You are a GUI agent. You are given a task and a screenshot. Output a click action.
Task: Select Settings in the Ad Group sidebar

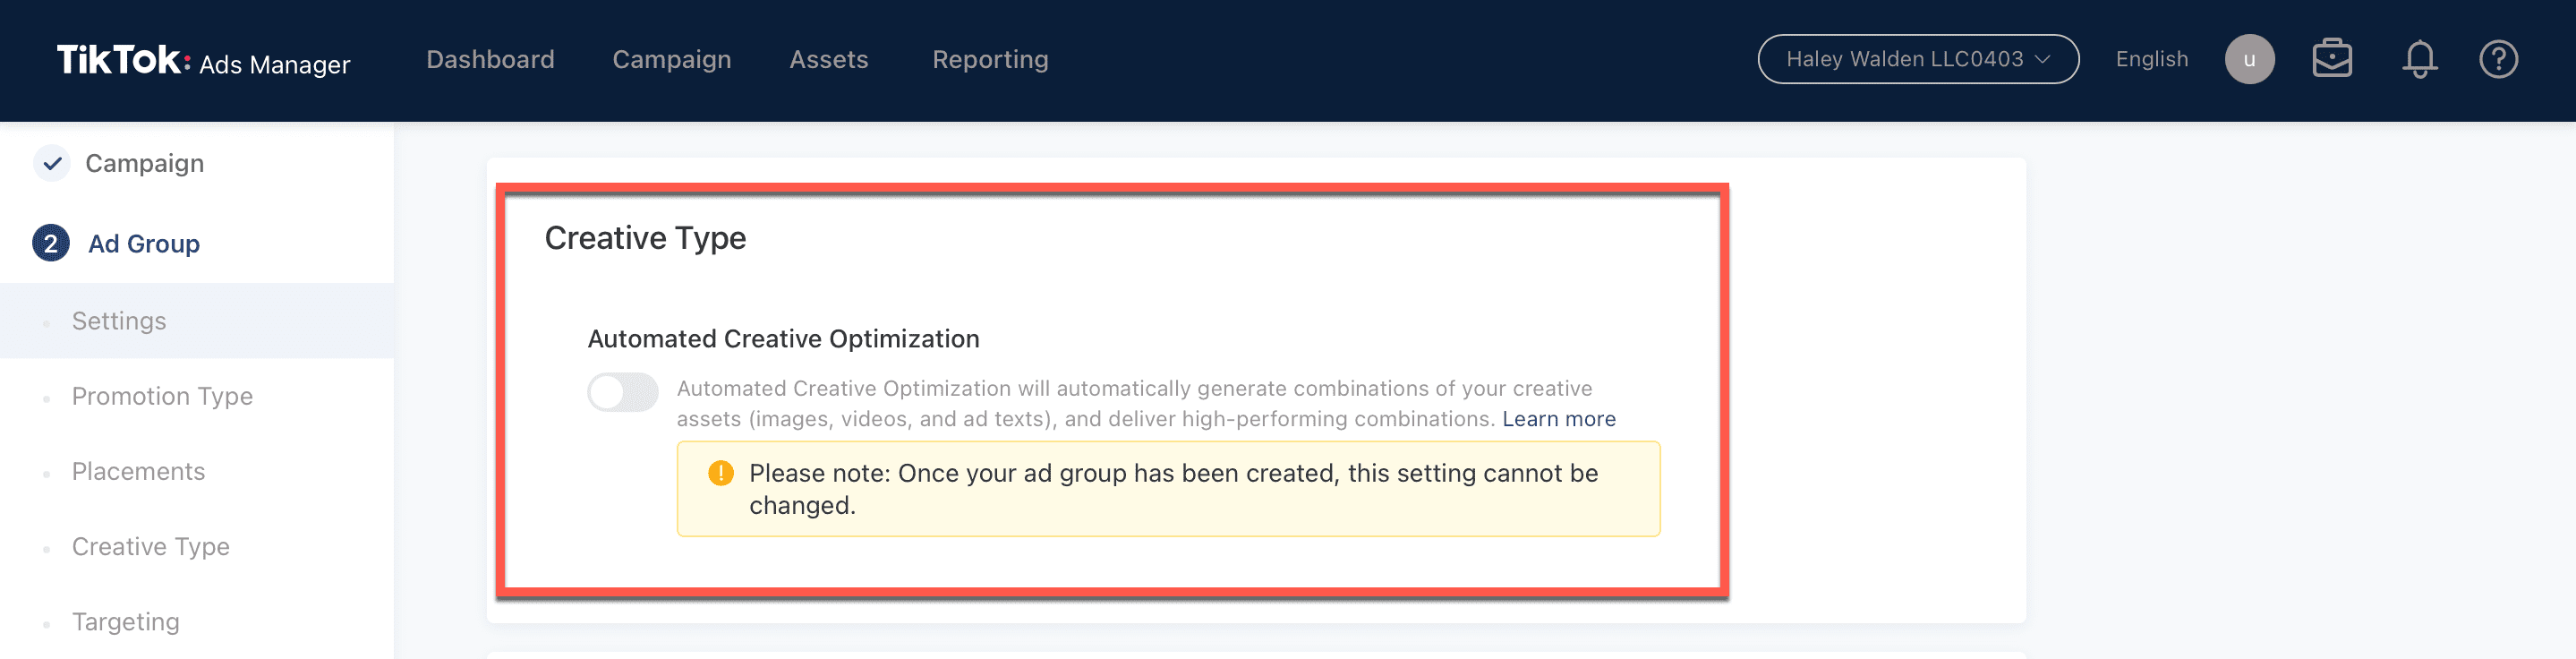(x=119, y=321)
